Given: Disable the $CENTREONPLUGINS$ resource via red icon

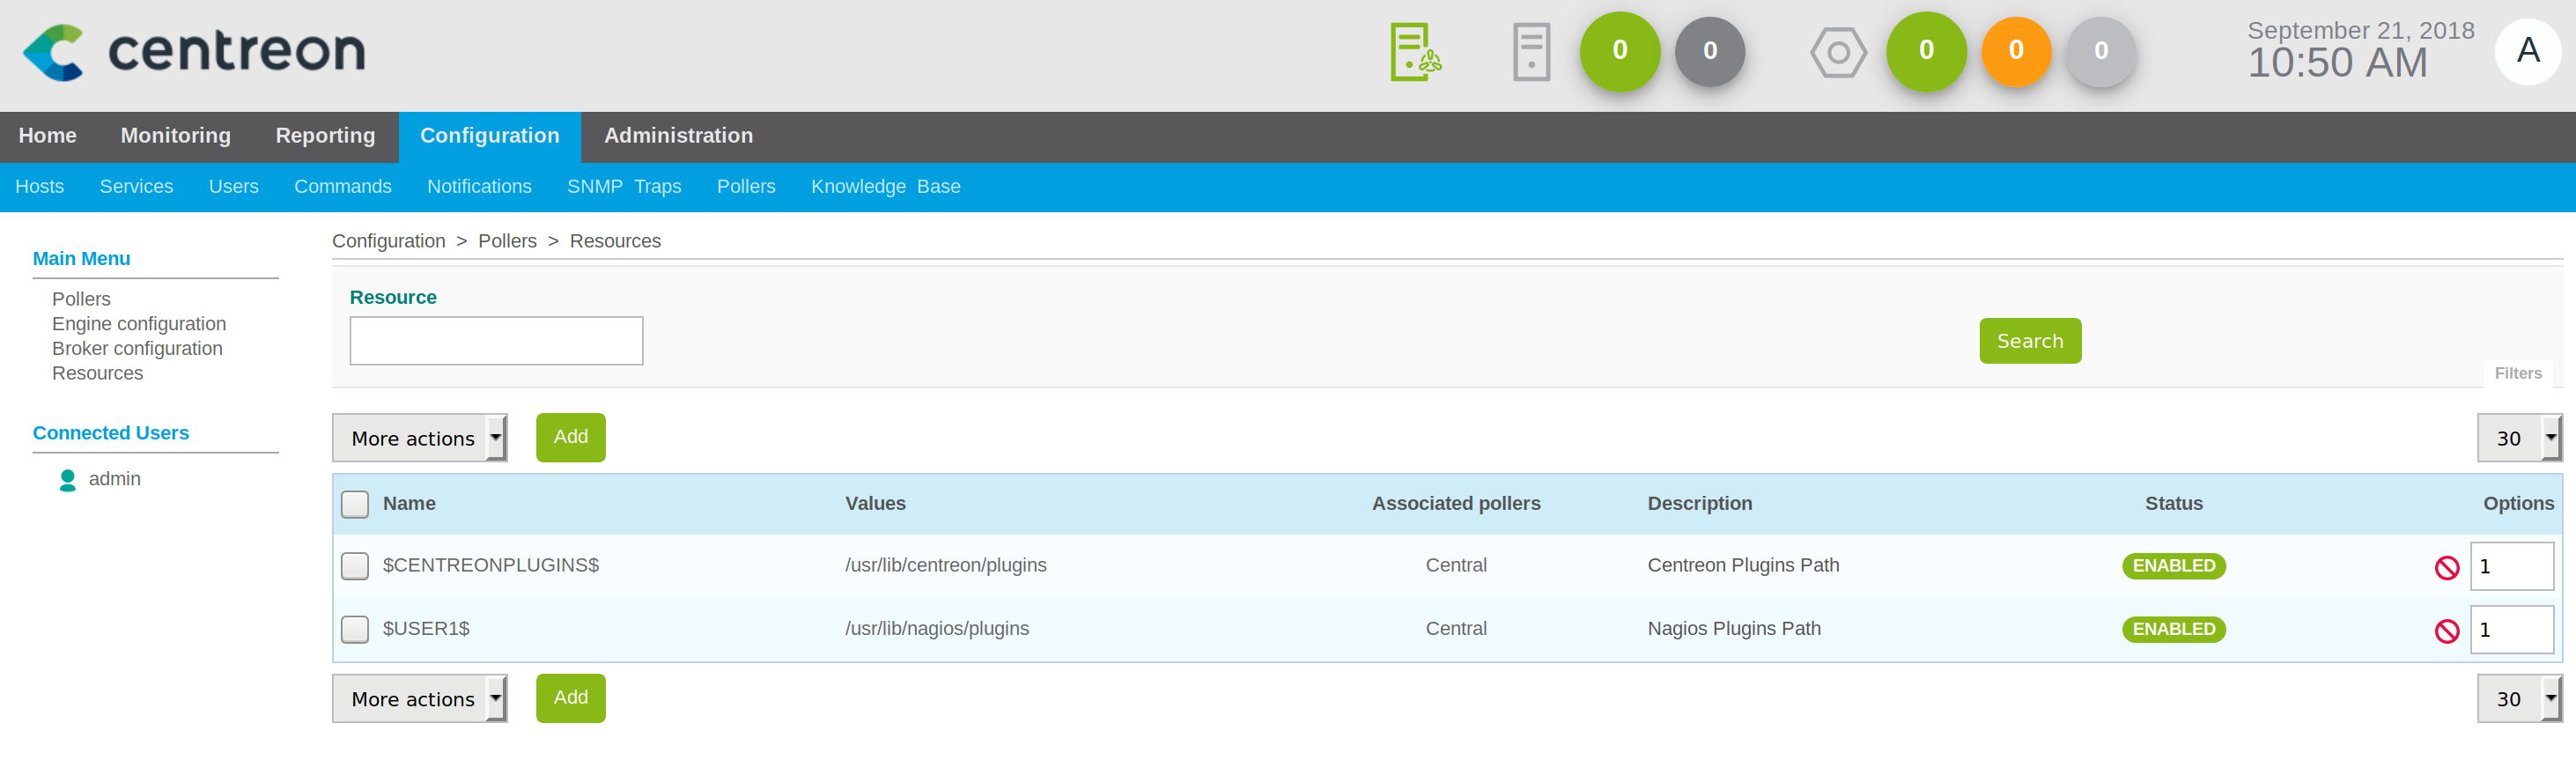Looking at the screenshot, I should (x=2446, y=567).
